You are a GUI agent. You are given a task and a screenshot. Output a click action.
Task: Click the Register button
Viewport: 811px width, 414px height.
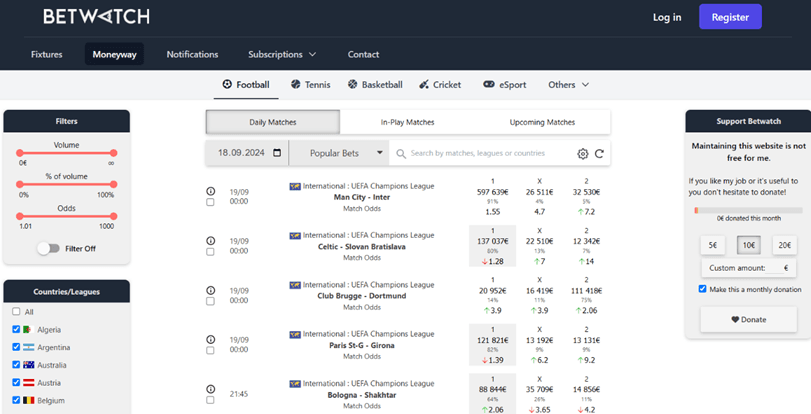tap(730, 17)
